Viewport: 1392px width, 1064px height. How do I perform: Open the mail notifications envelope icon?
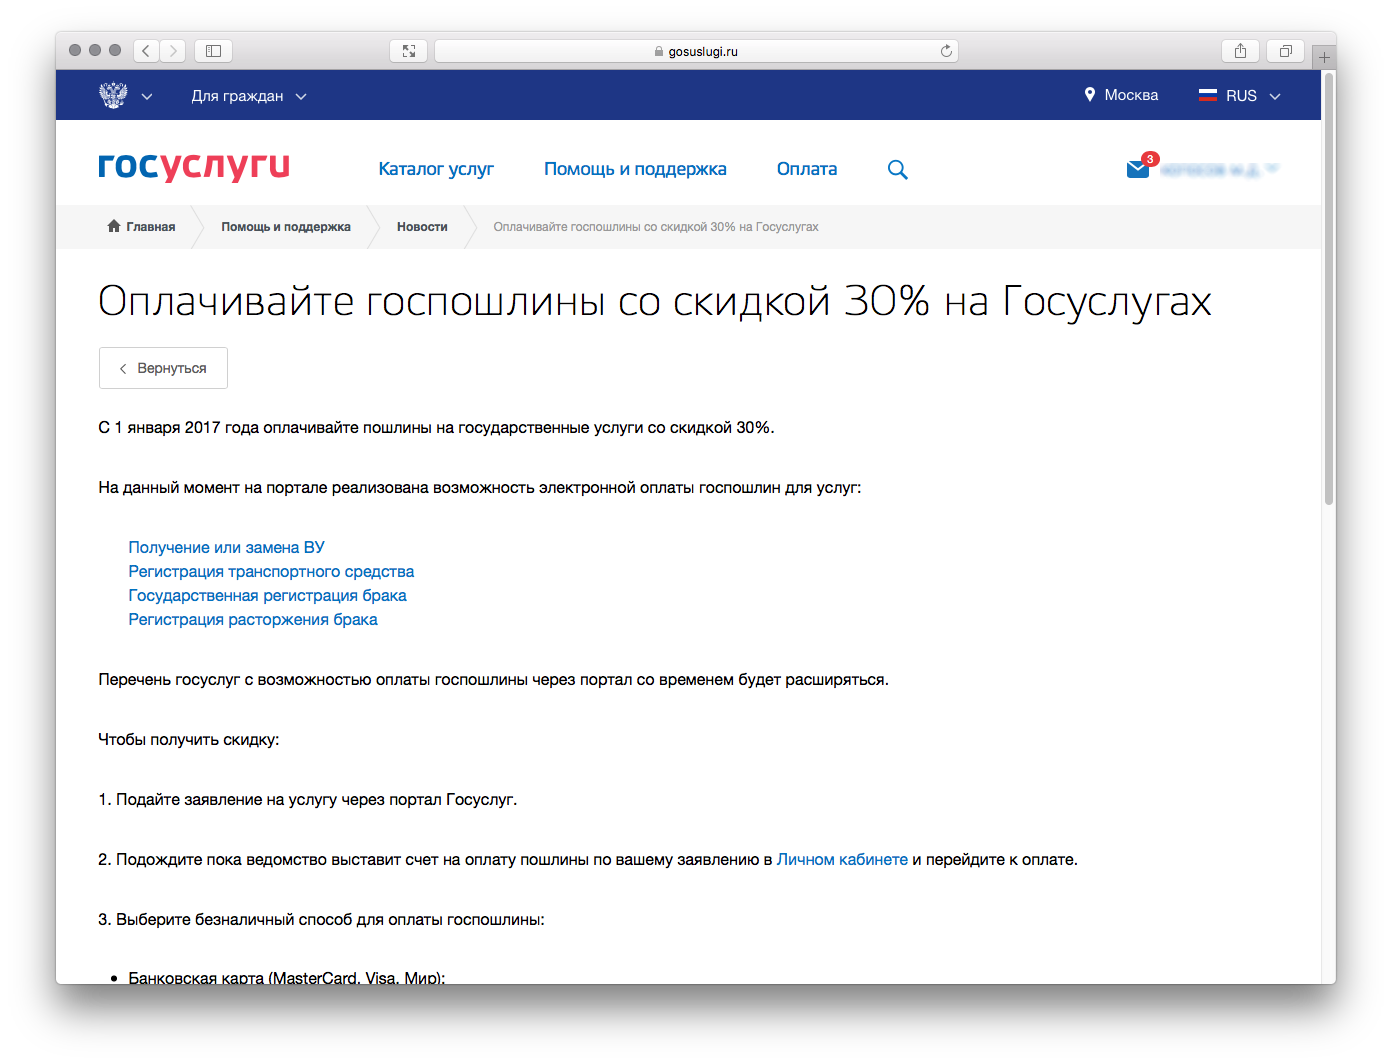[x=1138, y=169]
